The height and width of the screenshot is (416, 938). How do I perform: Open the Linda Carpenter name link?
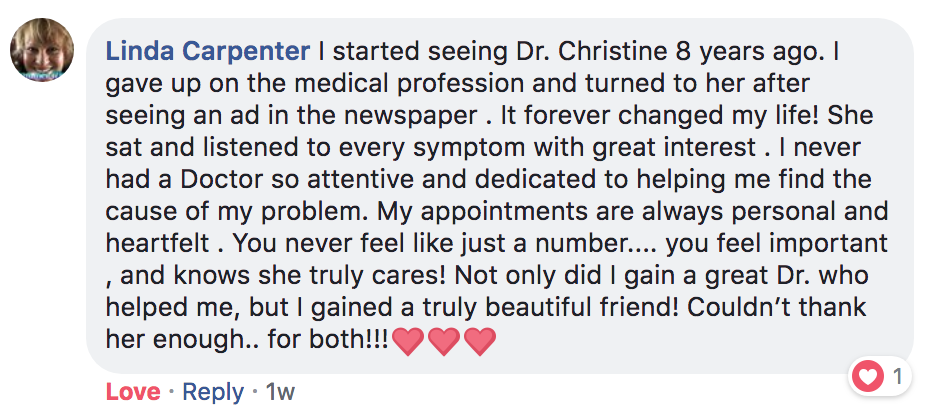pos(208,49)
